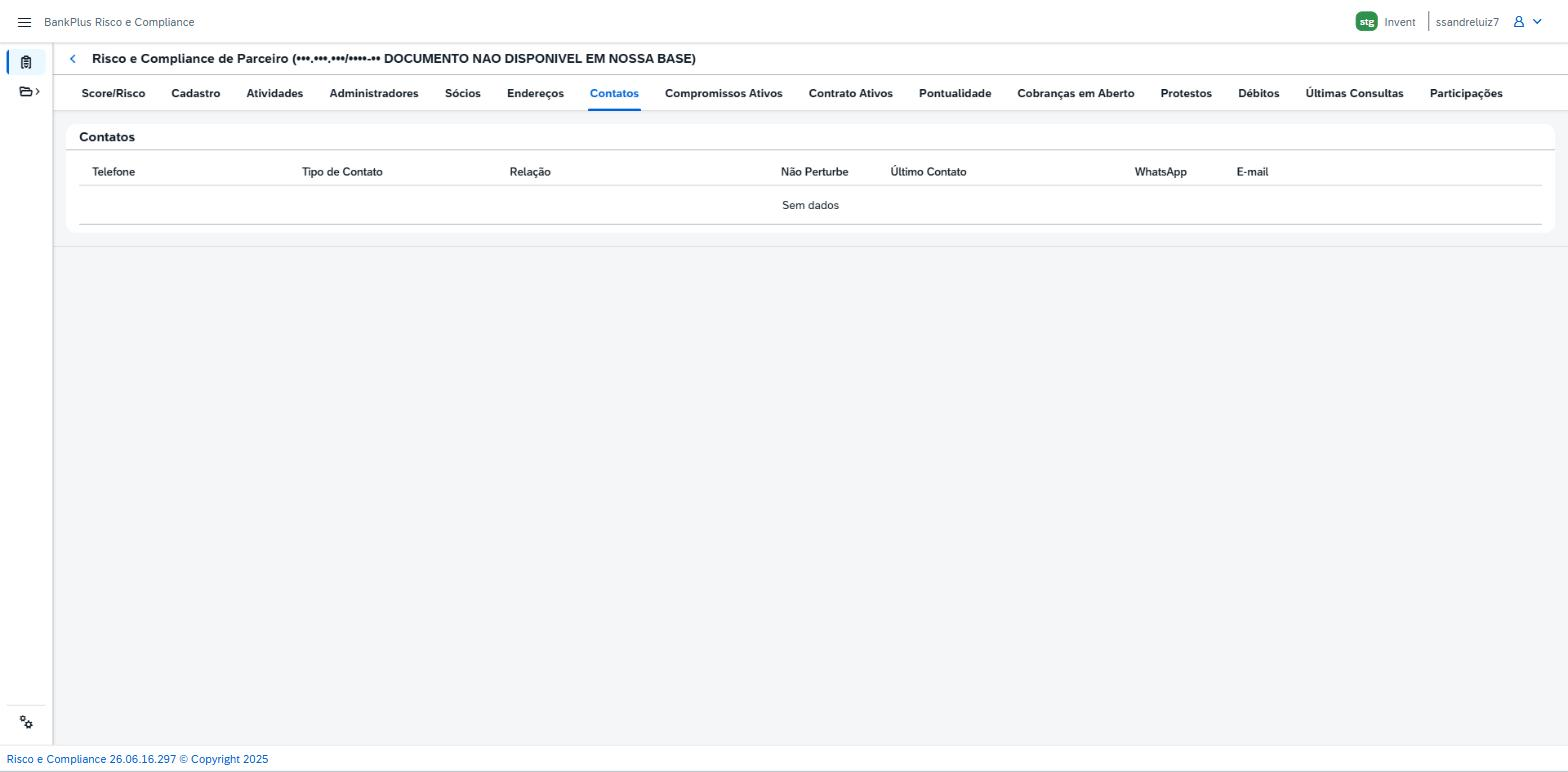1568x772 pixels.
Task: Click the Último Contato column header
Action: point(928,172)
